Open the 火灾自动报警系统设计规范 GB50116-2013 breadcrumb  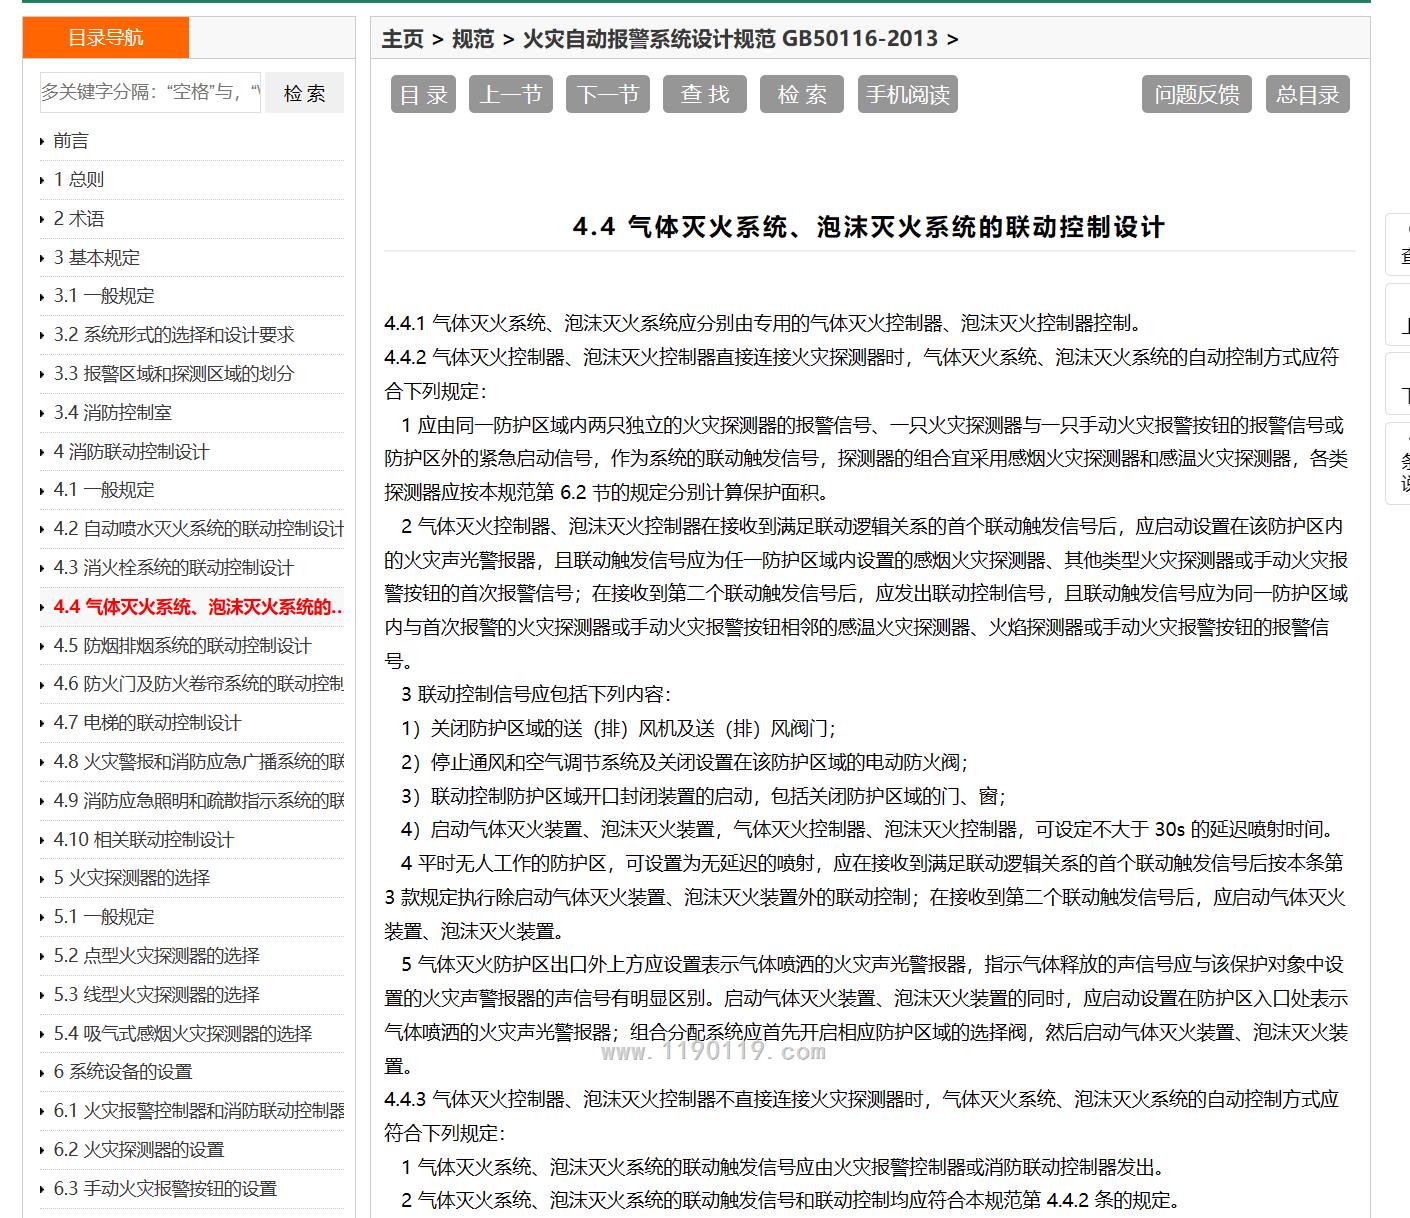tap(730, 39)
